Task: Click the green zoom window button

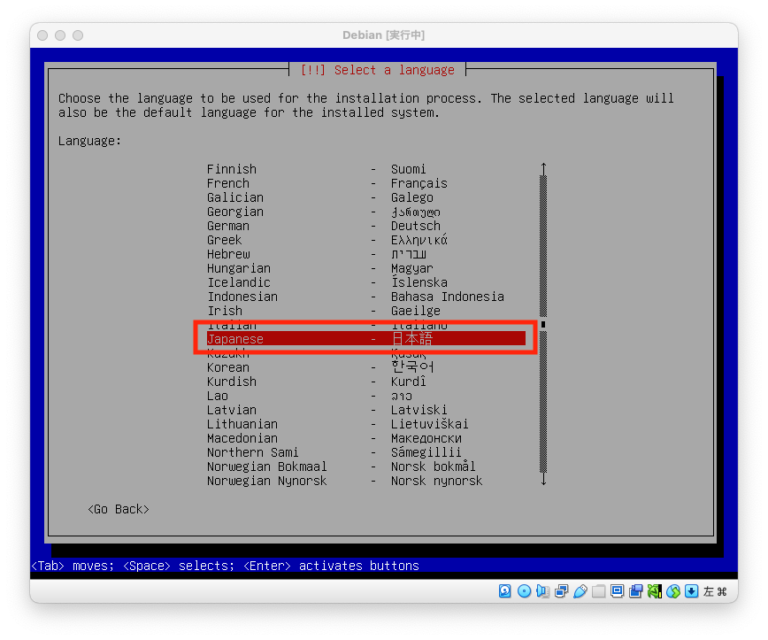Action: click(x=79, y=35)
